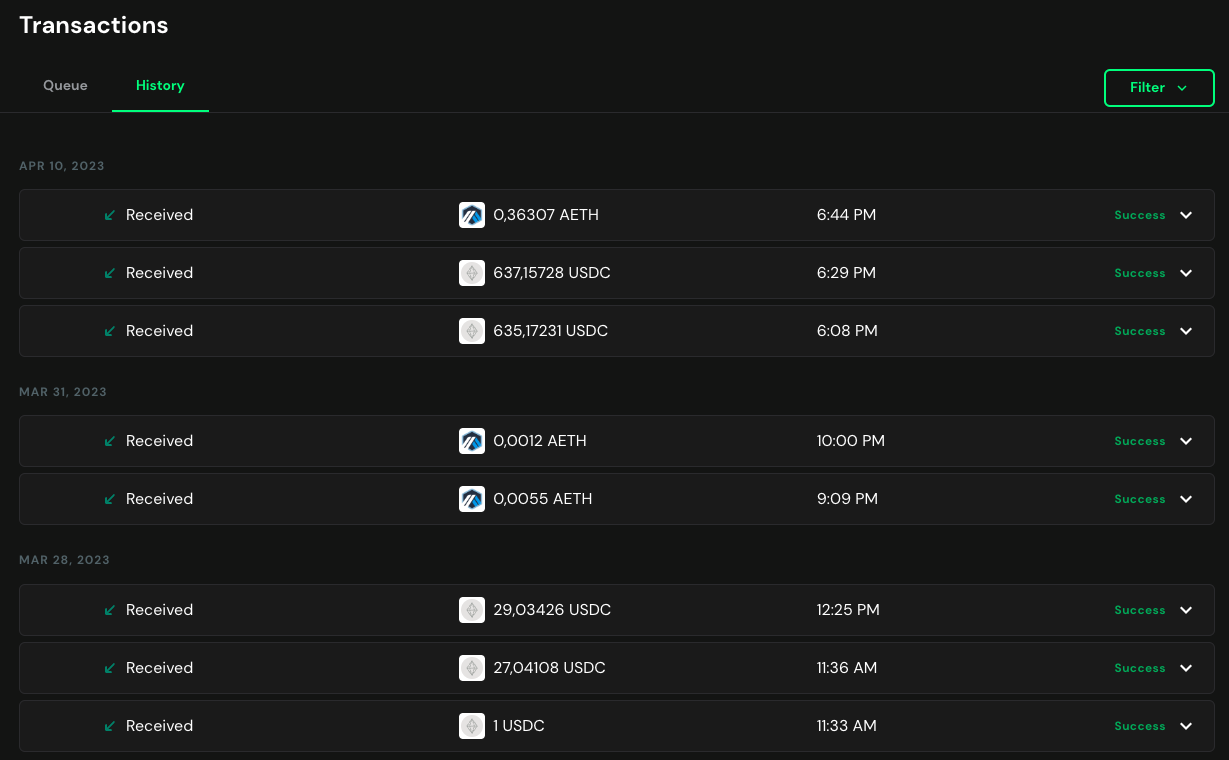Click the green received arrow on first transaction
1229x760 pixels.
(110, 214)
